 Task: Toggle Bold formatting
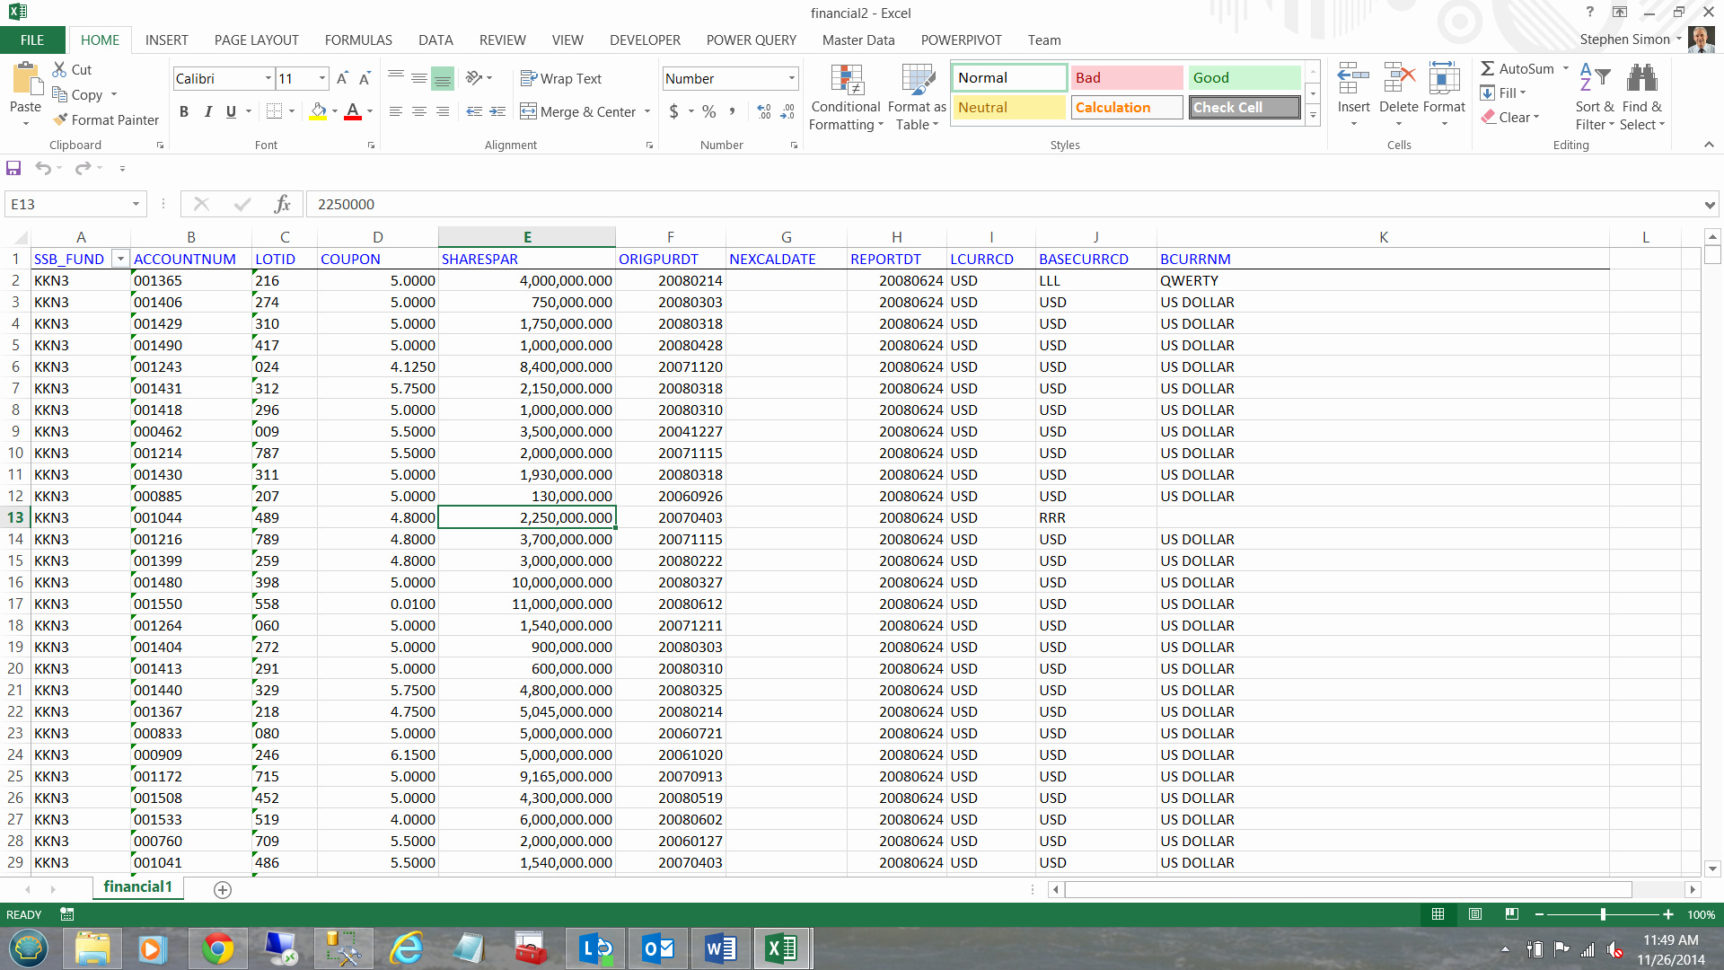click(x=183, y=111)
